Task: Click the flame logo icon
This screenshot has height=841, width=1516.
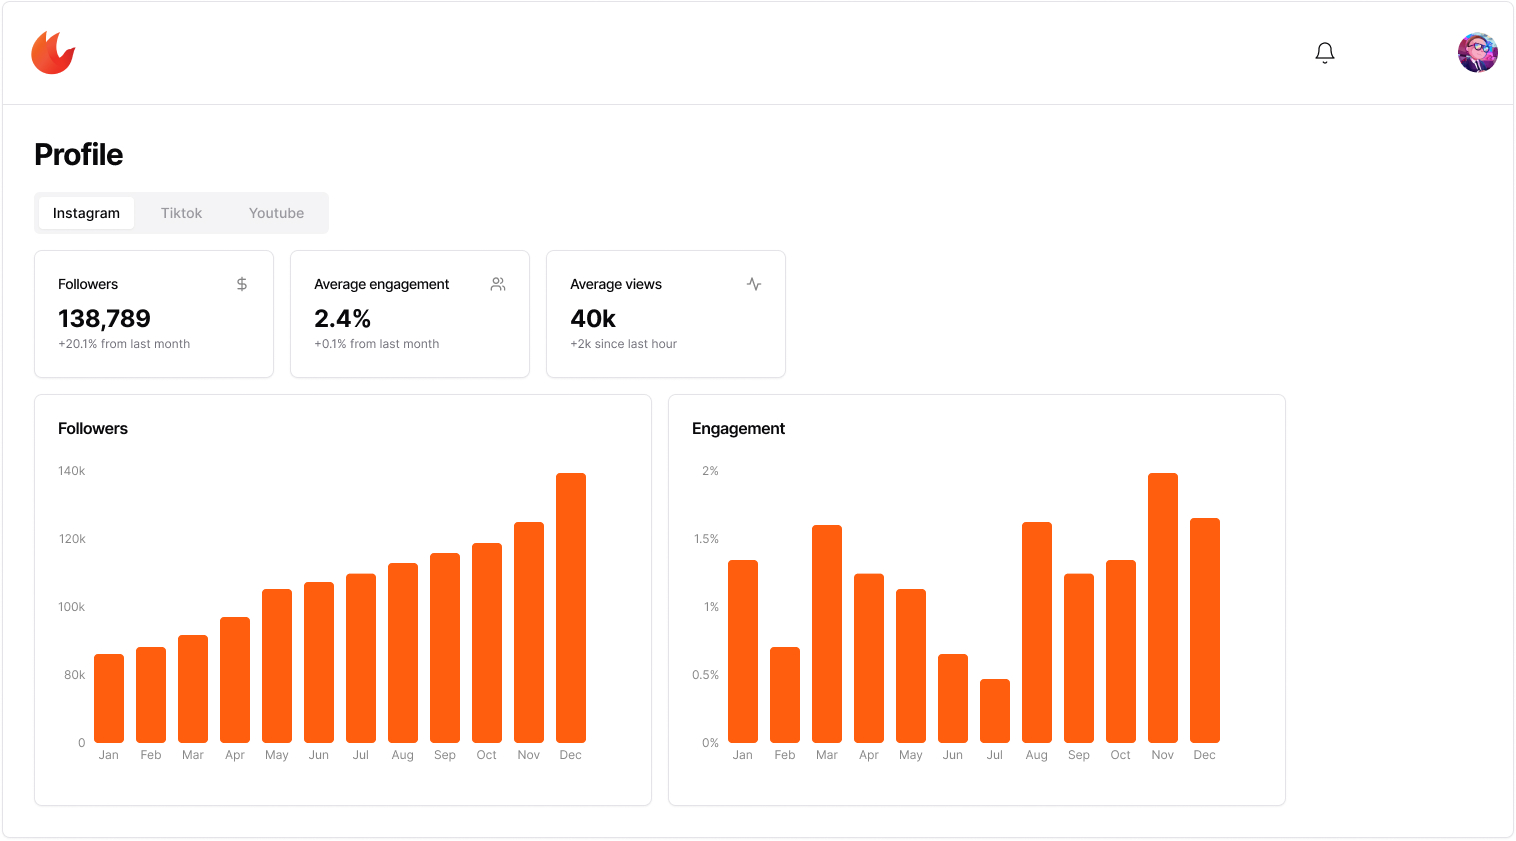Action: pyautogui.click(x=53, y=53)
